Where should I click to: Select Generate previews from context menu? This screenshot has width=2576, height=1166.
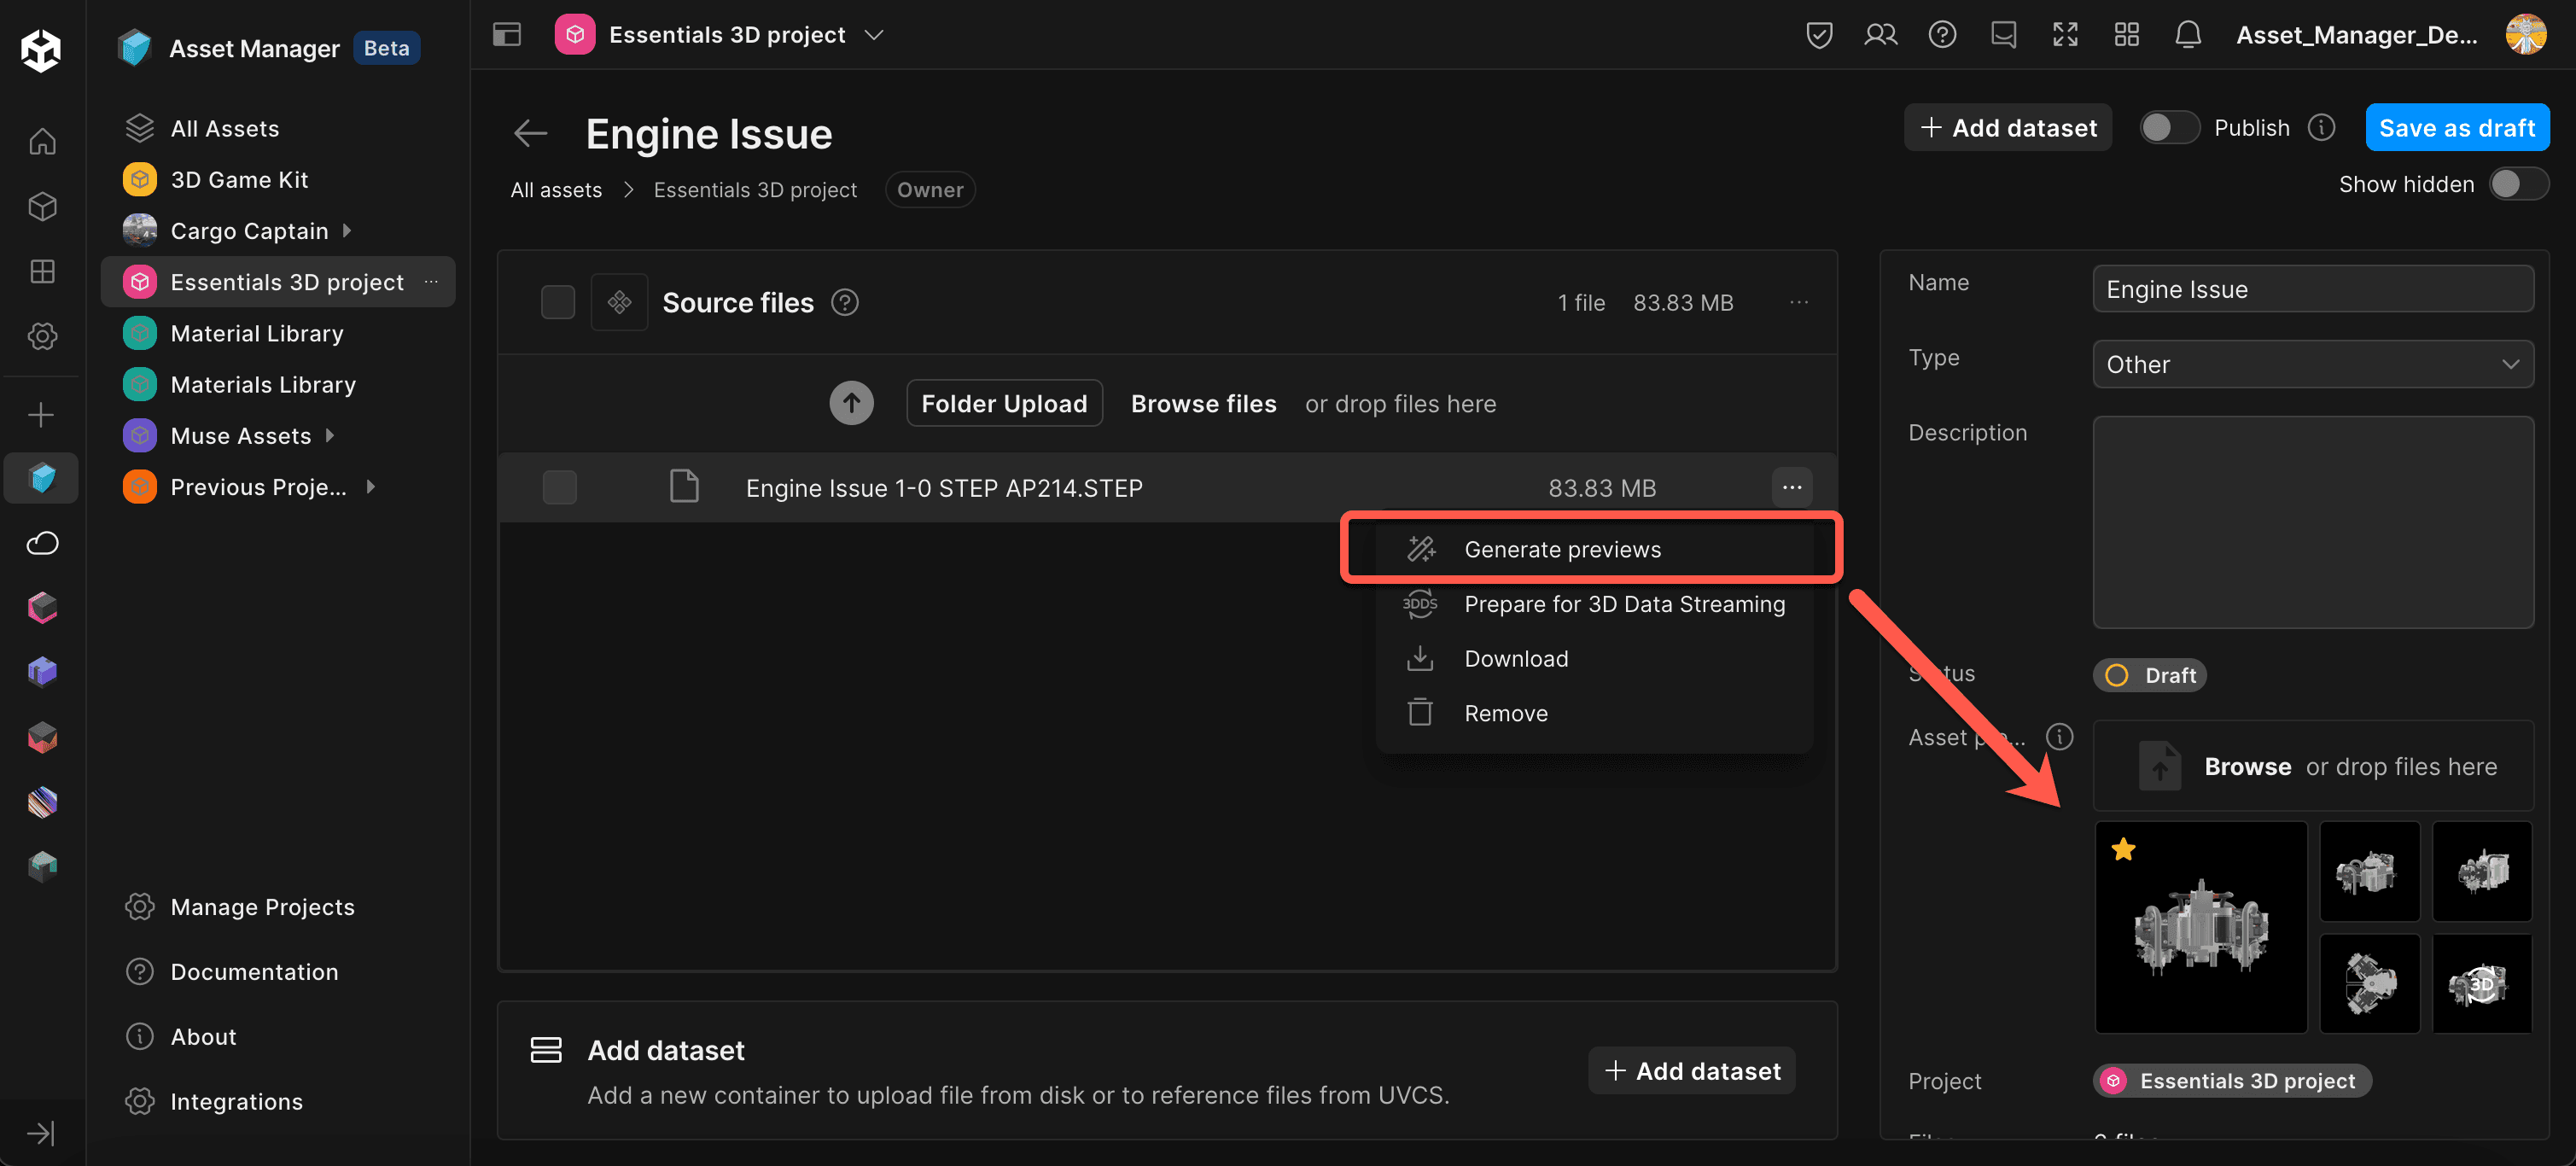(1562, 549)
